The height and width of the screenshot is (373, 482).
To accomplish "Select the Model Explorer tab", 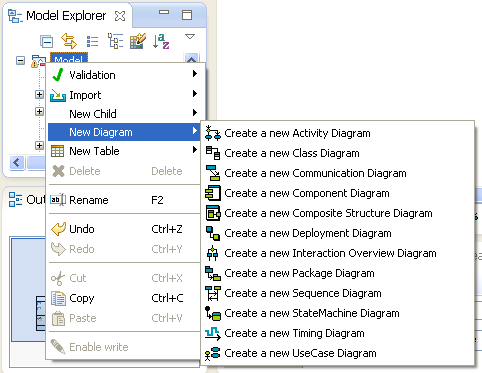I will click(x=66, y=16).
